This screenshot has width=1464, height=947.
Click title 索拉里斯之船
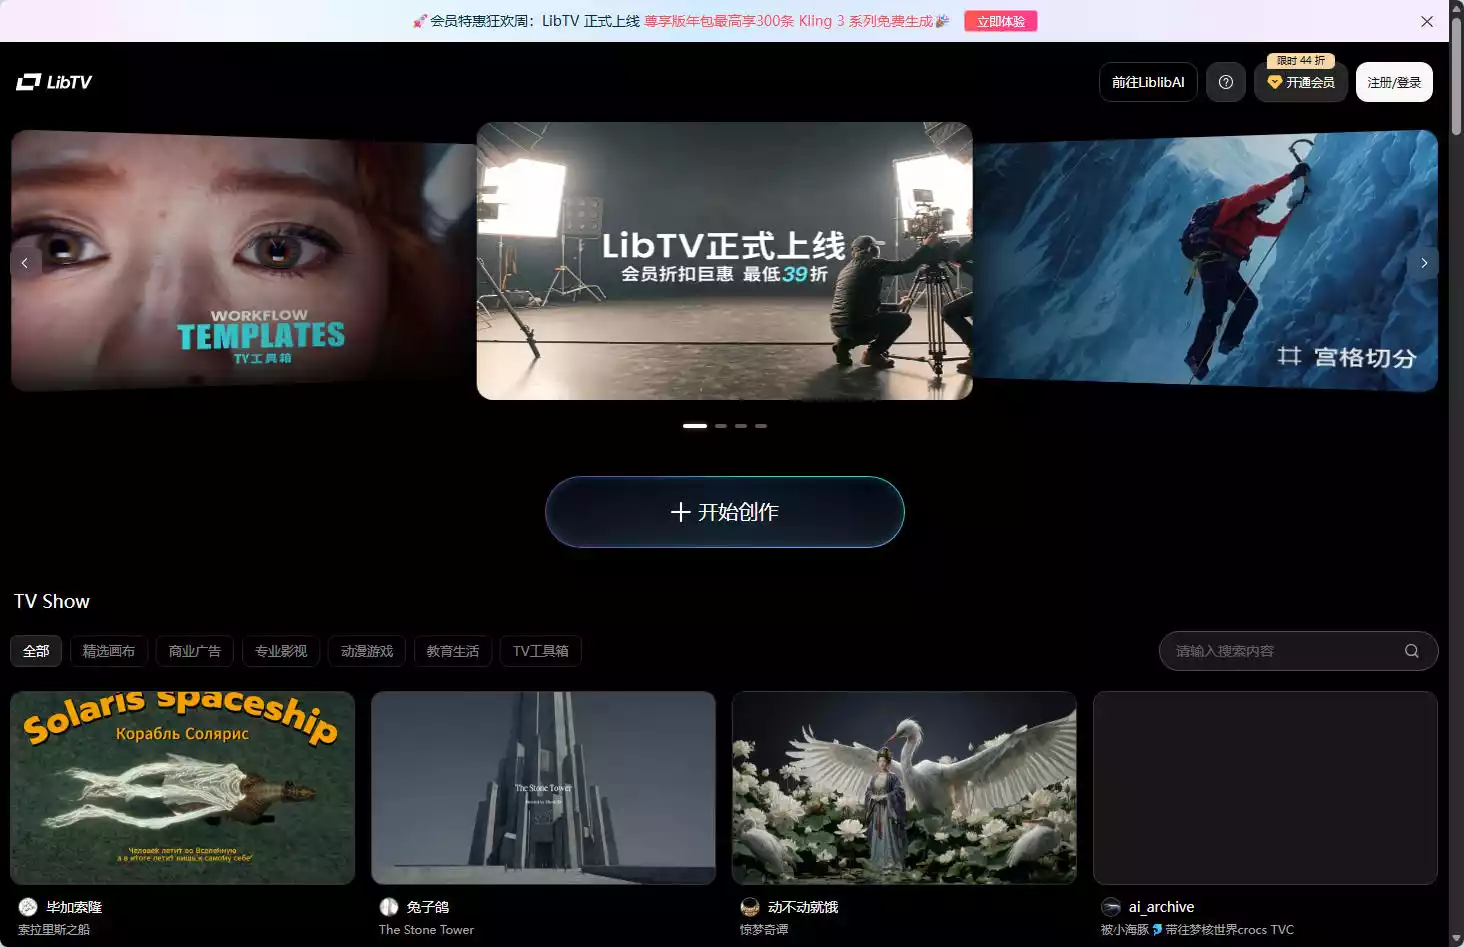point(54,930)
